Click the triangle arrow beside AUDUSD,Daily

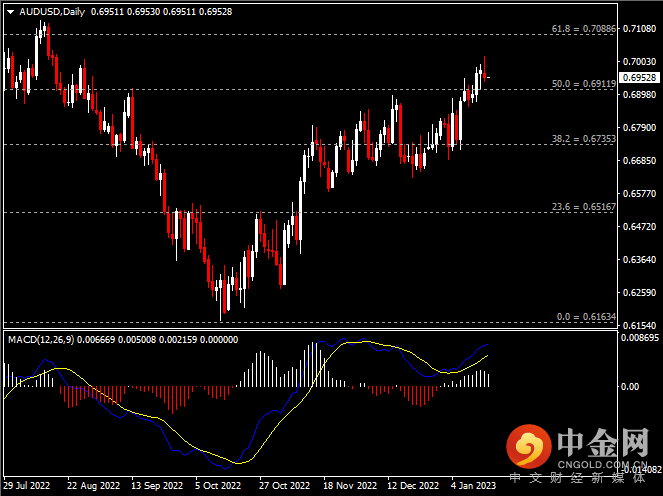click(x=10, y=11)
